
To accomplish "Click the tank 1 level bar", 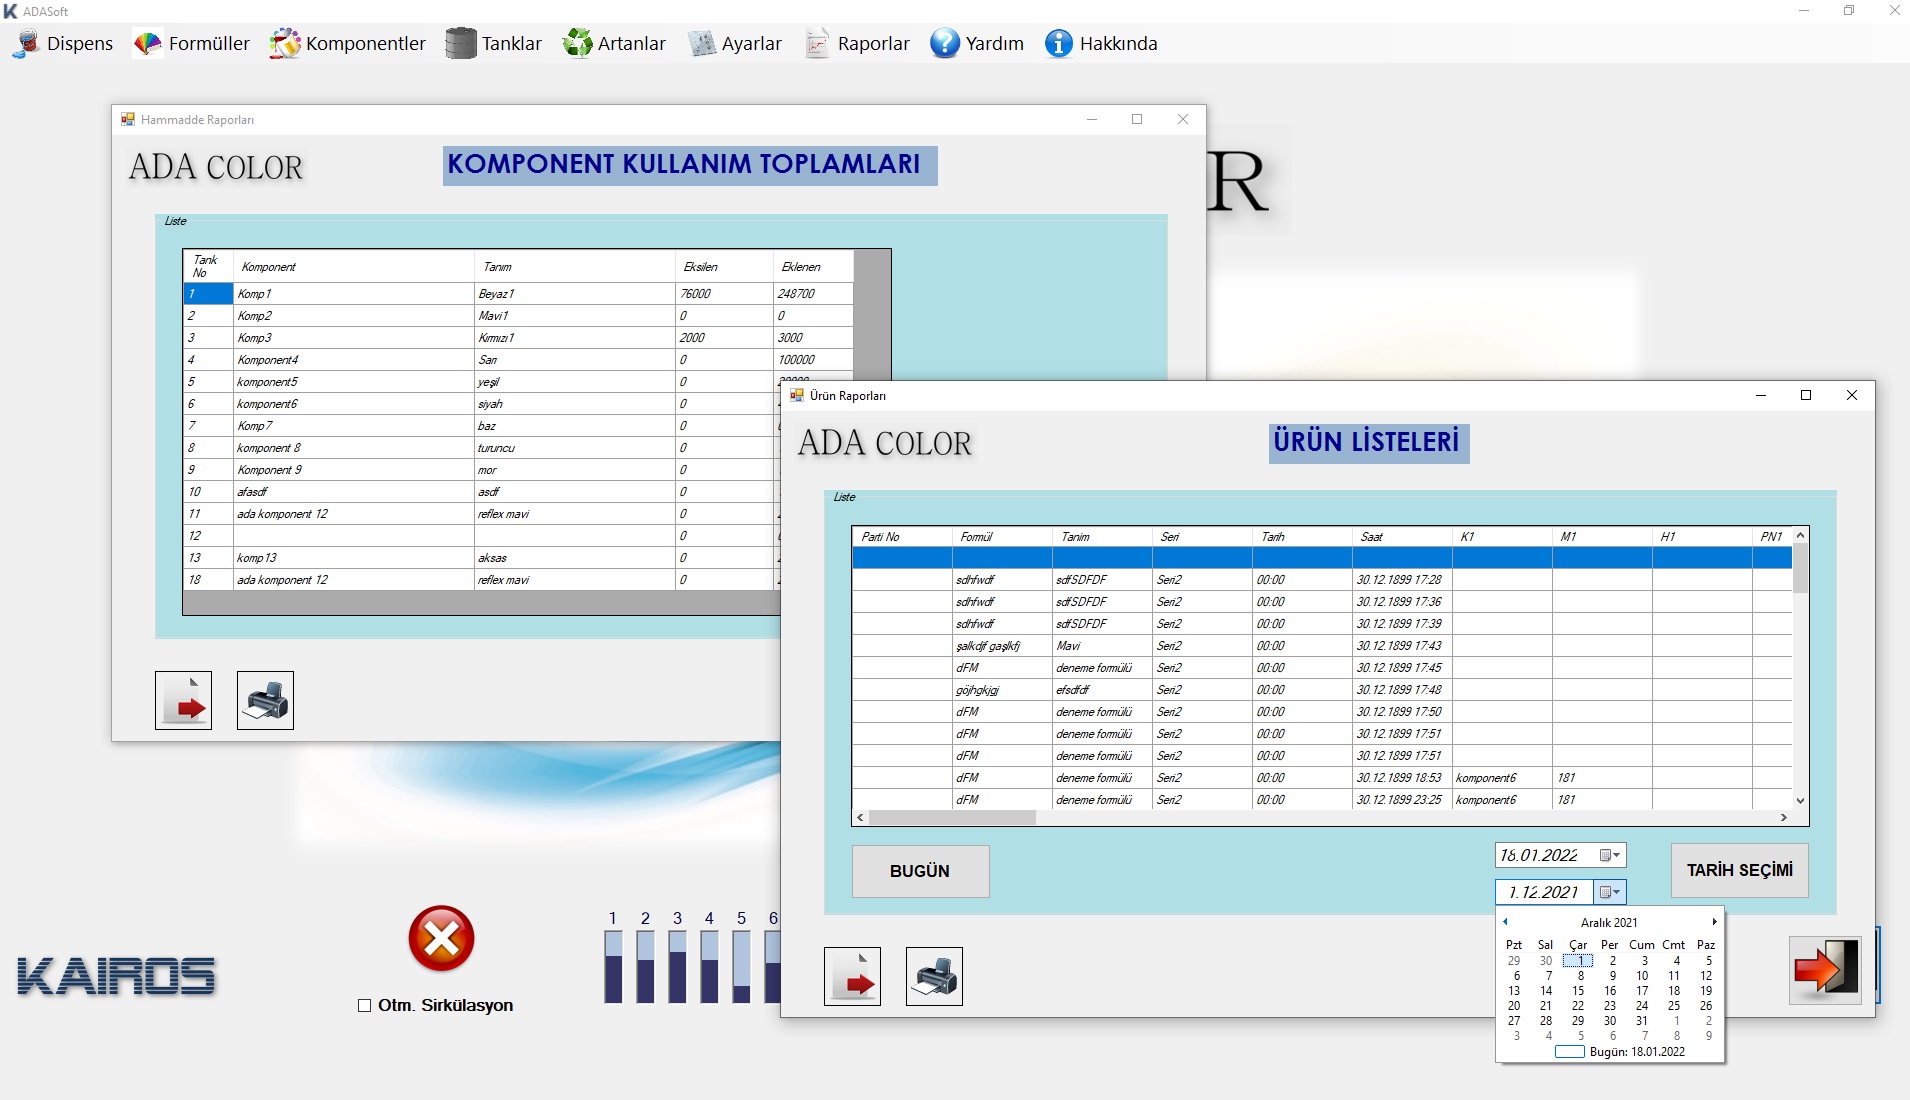I will [613, 966].
